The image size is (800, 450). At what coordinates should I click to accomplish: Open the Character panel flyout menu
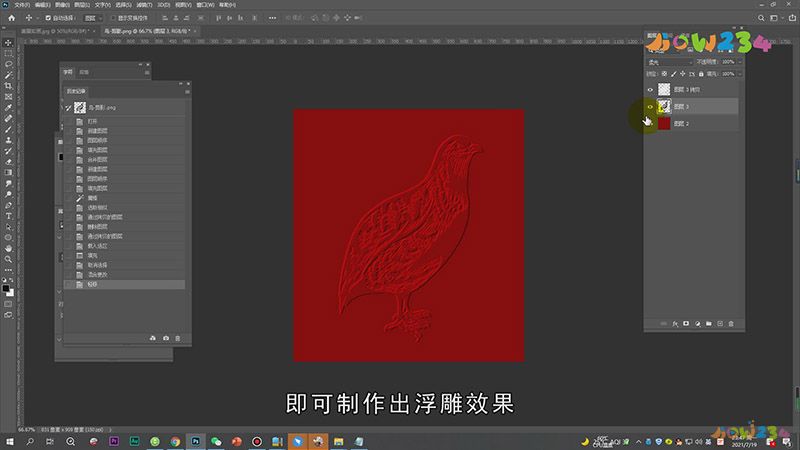(x=147, y=72)
